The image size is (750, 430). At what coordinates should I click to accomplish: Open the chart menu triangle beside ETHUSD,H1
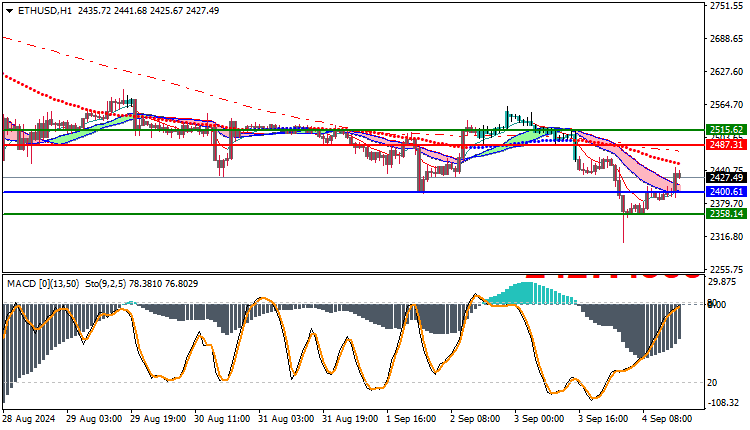10,11
